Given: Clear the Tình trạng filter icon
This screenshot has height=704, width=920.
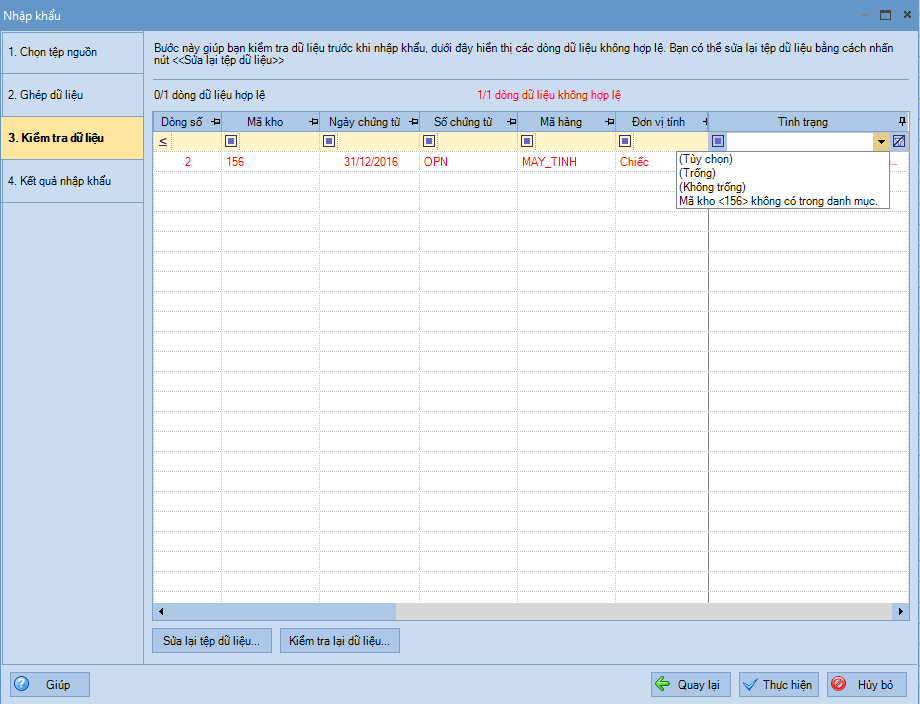Looking at the screenshot, I should pyautogui.click(x=898, y=141).
